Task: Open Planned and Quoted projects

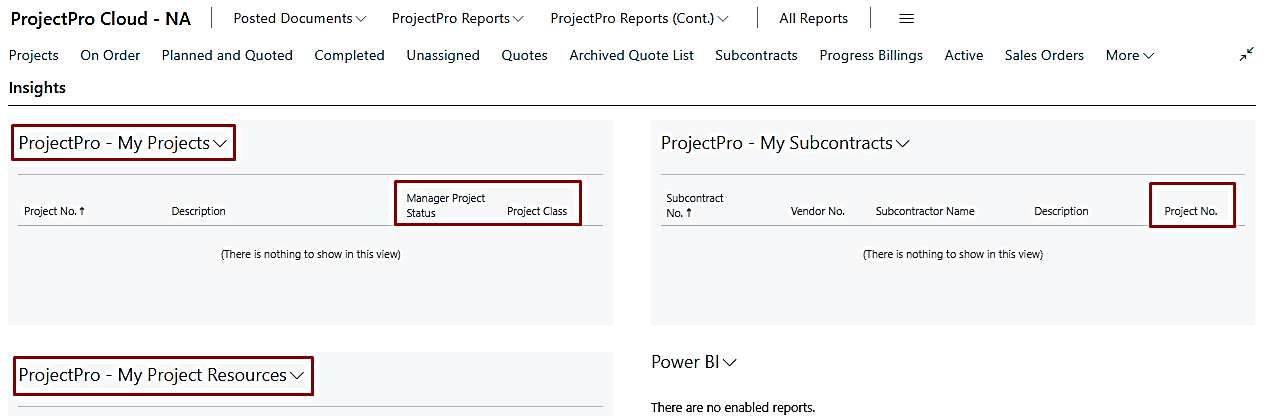Action: (227, 56)
